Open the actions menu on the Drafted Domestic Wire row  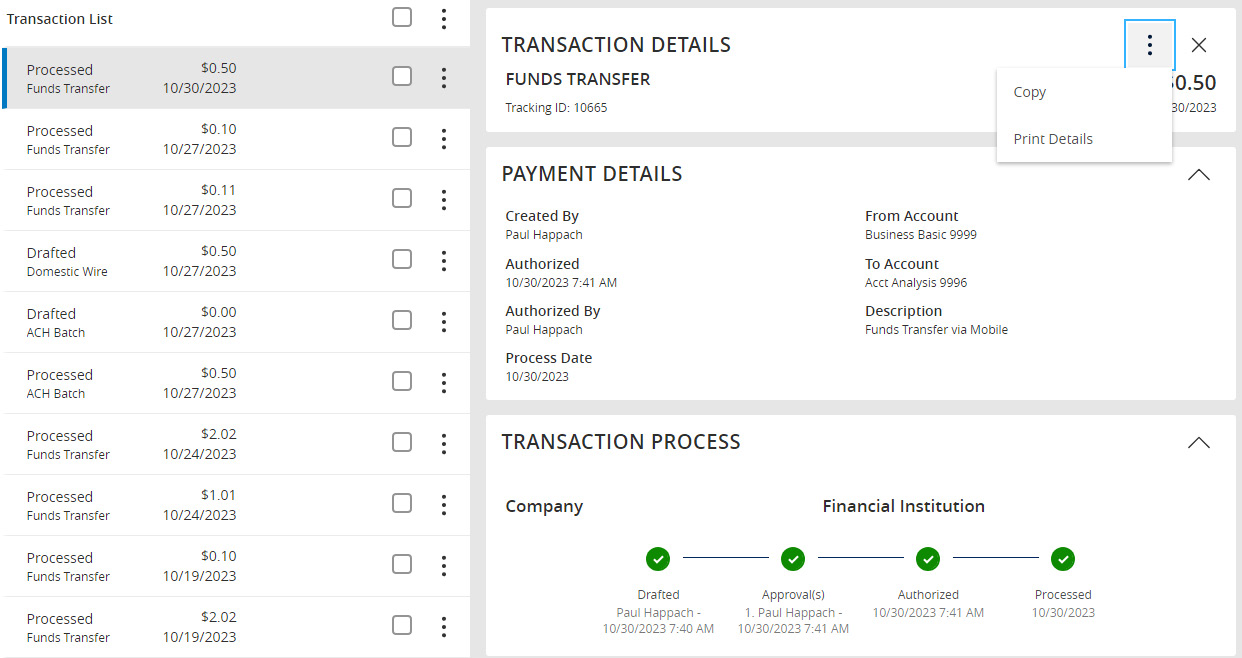click(x=443, y=260)
